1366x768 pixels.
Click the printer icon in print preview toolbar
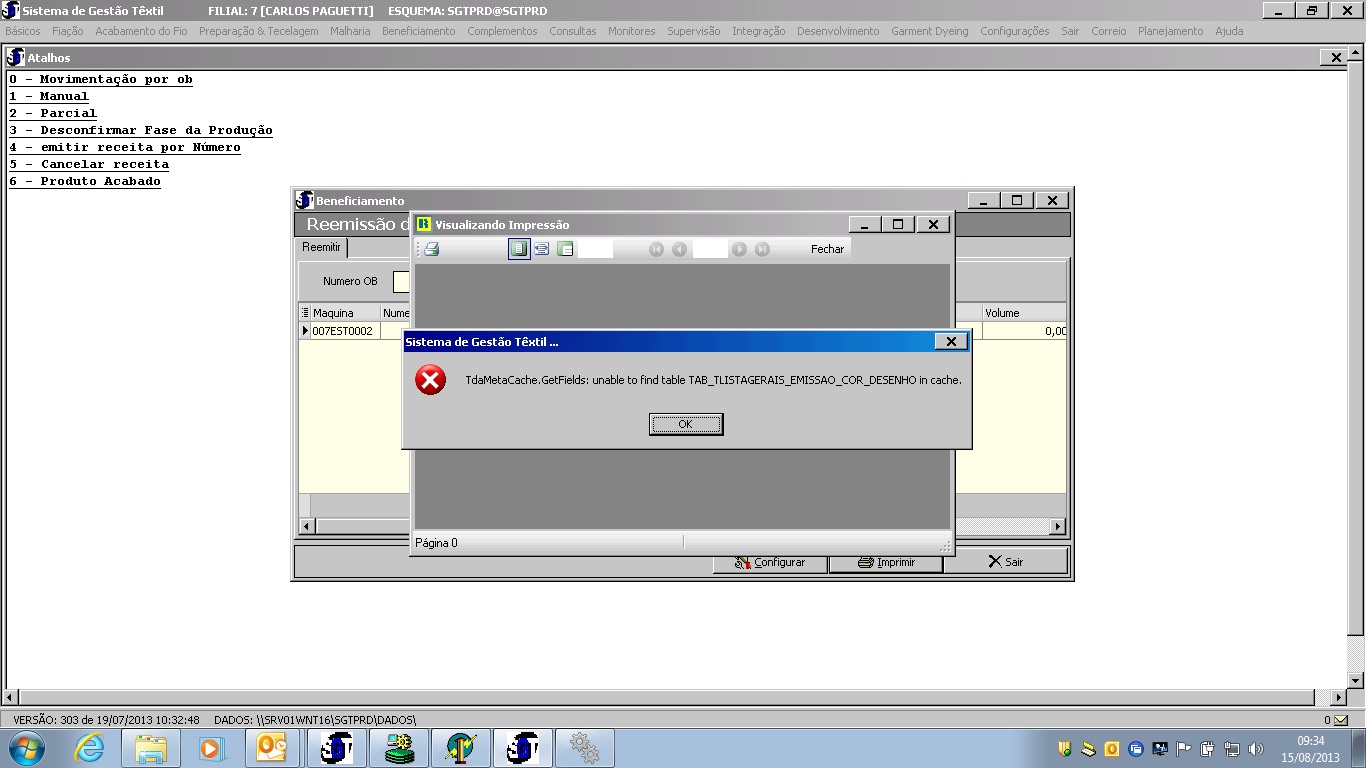point(432,249)
